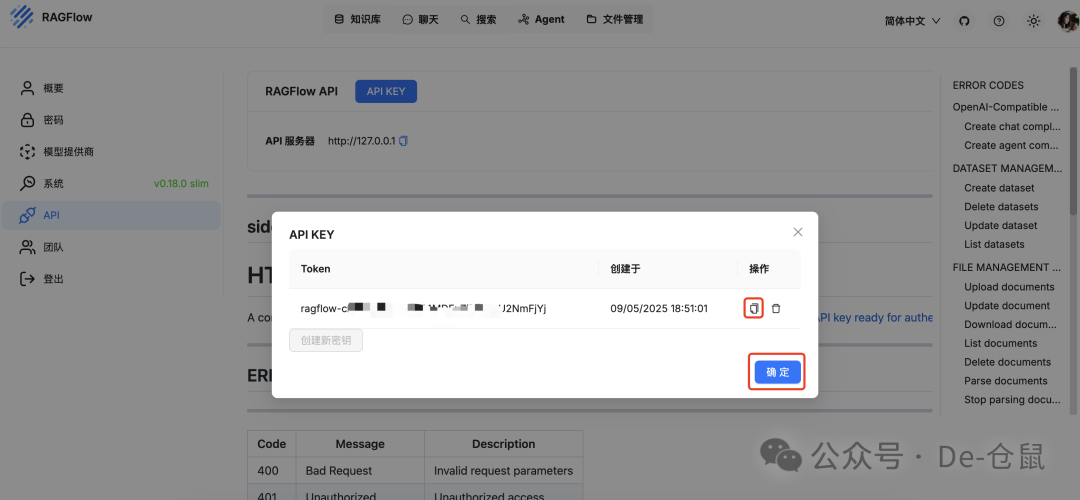The width and height of the screenshot is (1080, 500).
Task: Open Upload documents doc link
Action: (x=1009, y=287)
